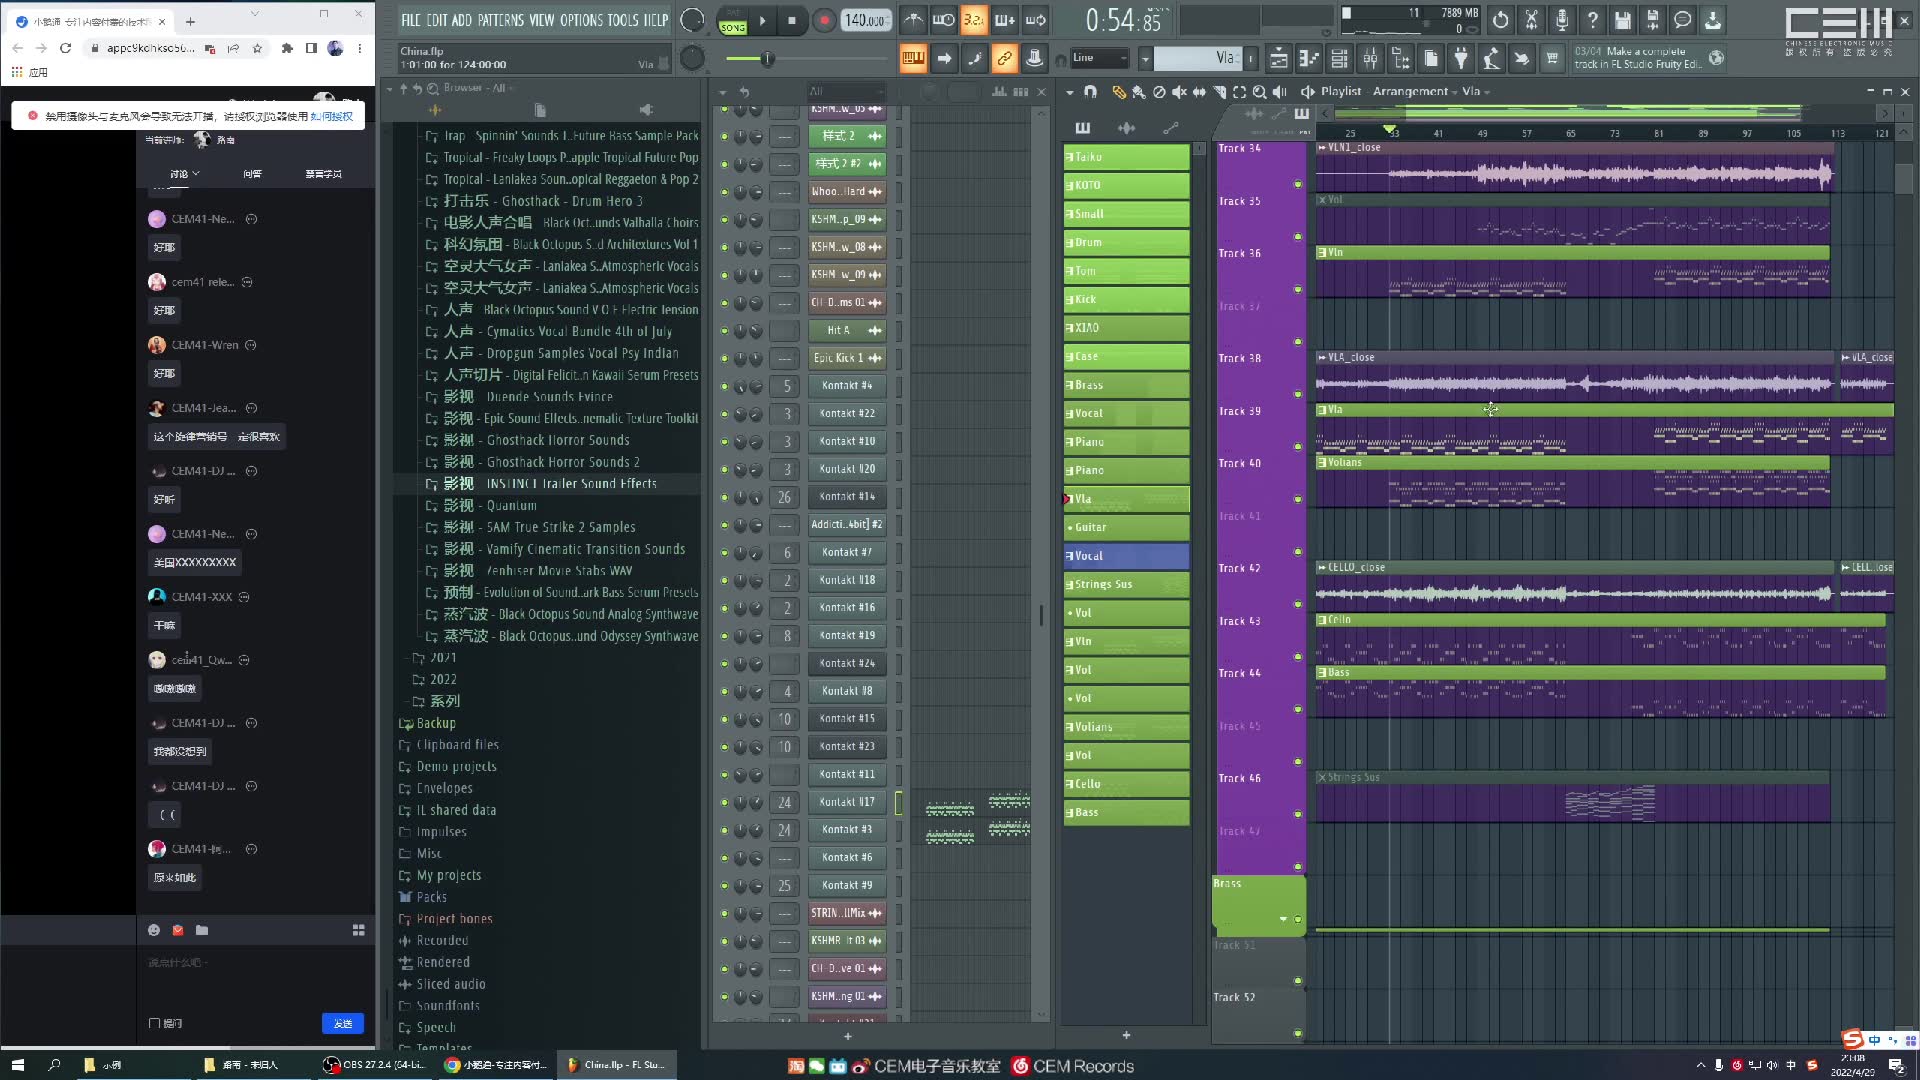The image size is (1920, 1080).
Task: Open undo history icon
Action: click(x=1500, y=20)
